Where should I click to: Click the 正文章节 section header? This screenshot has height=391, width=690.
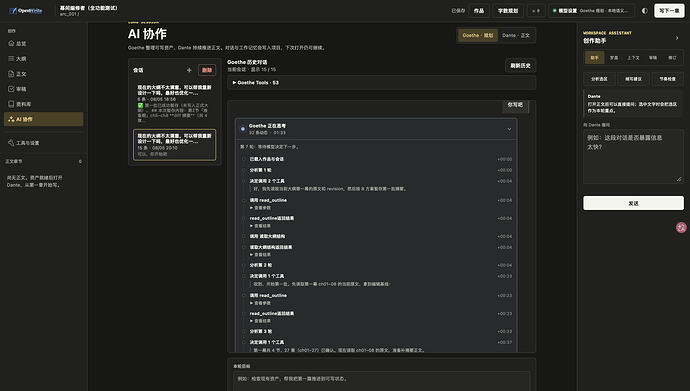[44, 161]
